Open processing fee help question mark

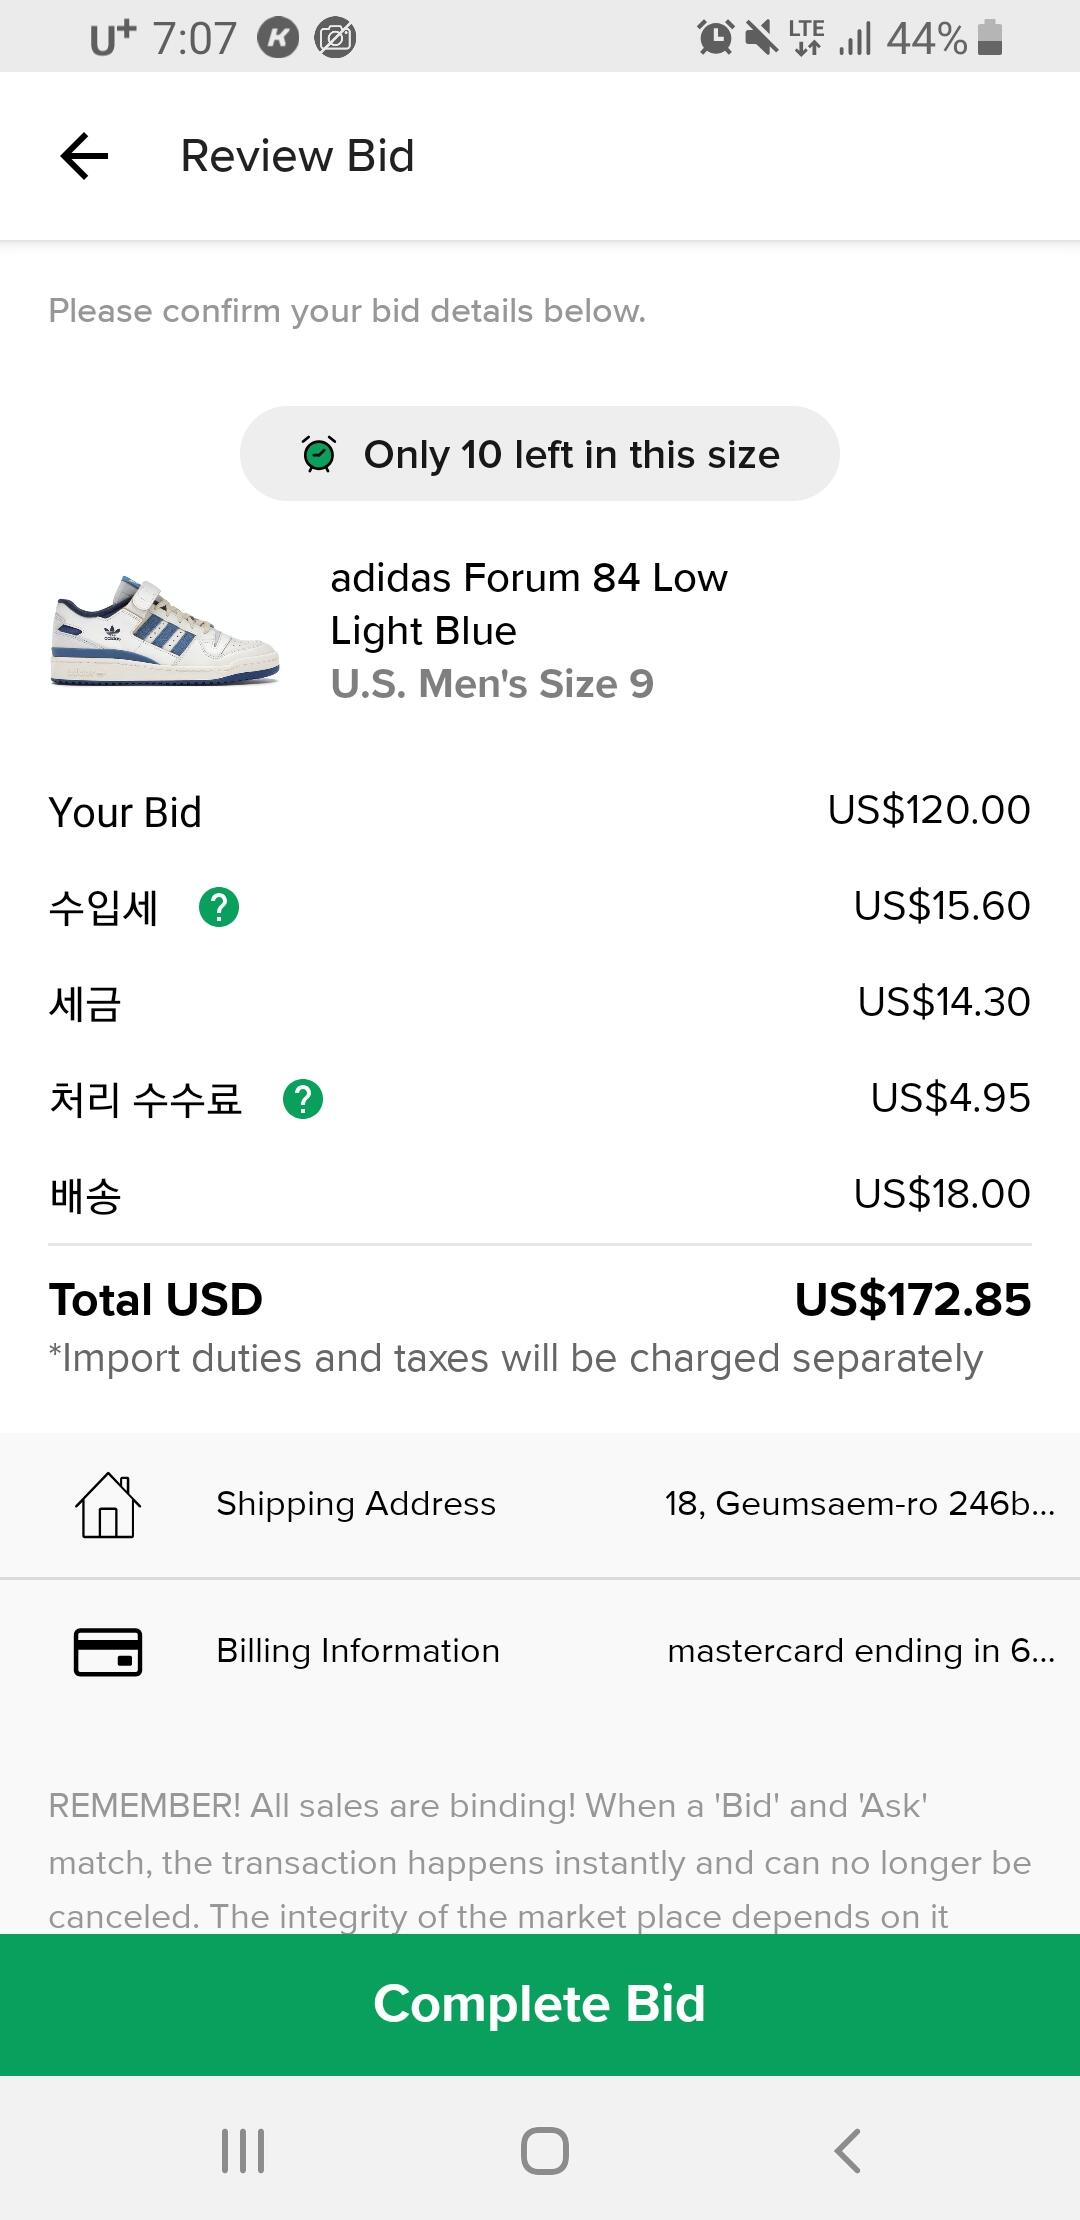(x=303, y=1099)
